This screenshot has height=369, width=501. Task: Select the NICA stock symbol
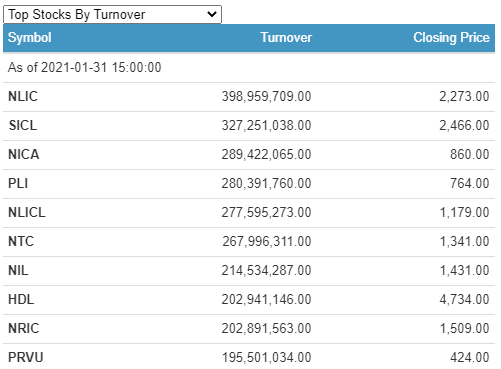[24, 154]
